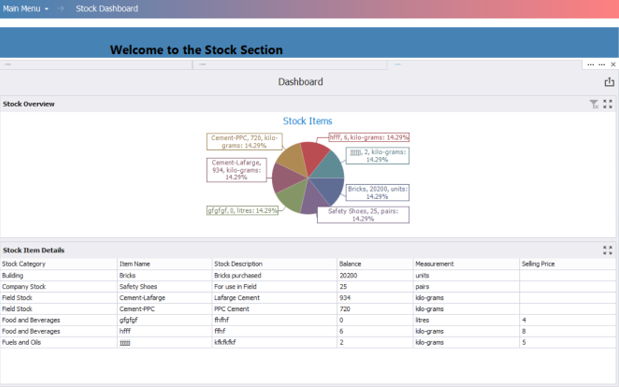Maximize the Stock Overview panel

pyautogui.click(x=608, y=104)
